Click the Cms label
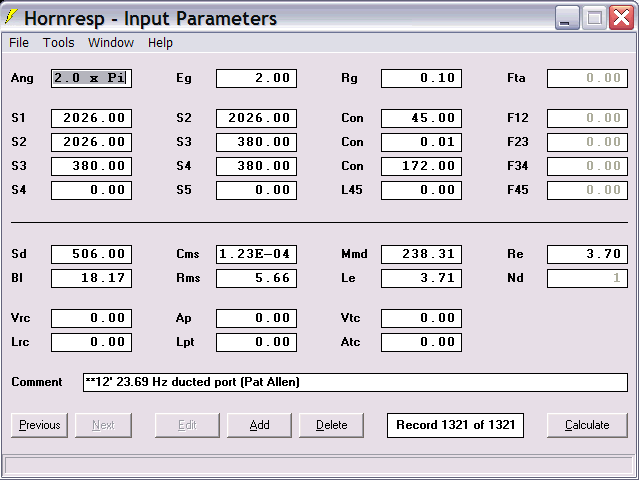Image resolution: width=639 pixels, height=480 pixels. 187,254
